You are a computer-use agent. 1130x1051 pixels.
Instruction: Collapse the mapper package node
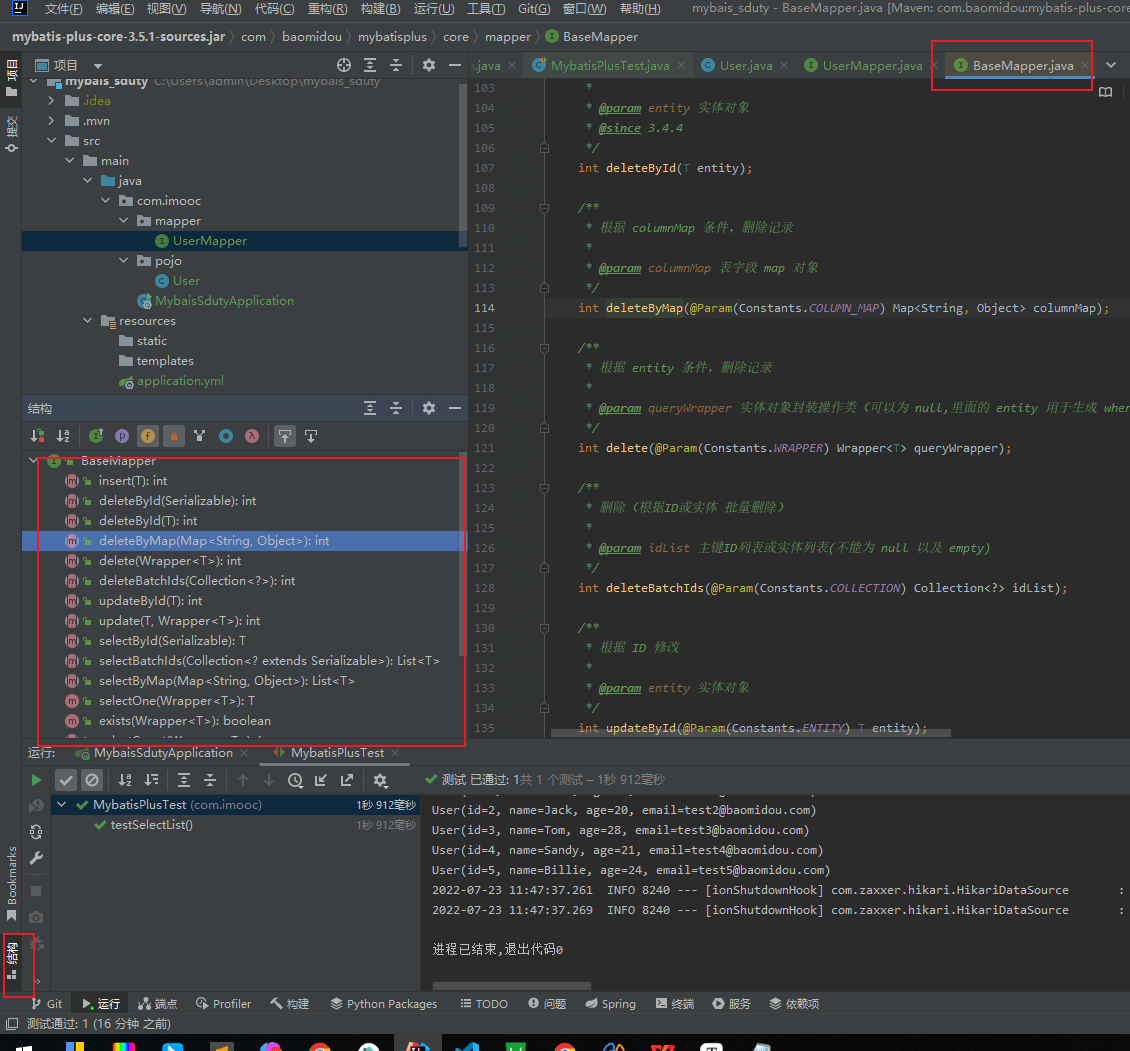click(x=123, y=221)
